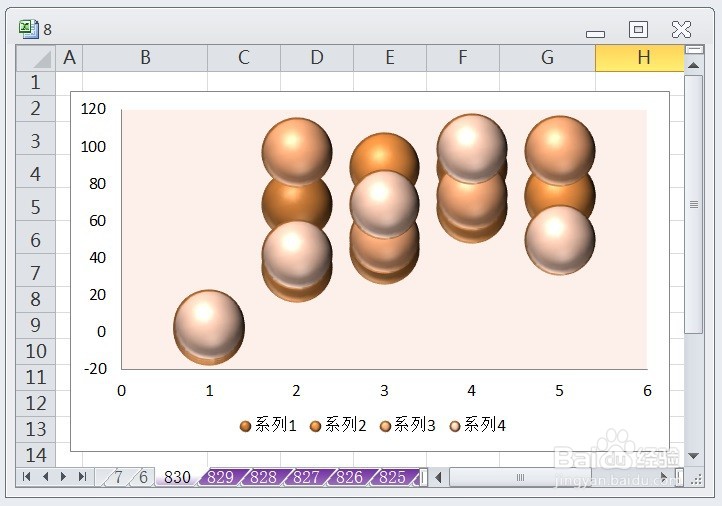Switch to sheet tab 6
722x506 pixels.
click(x=143, y=477)
